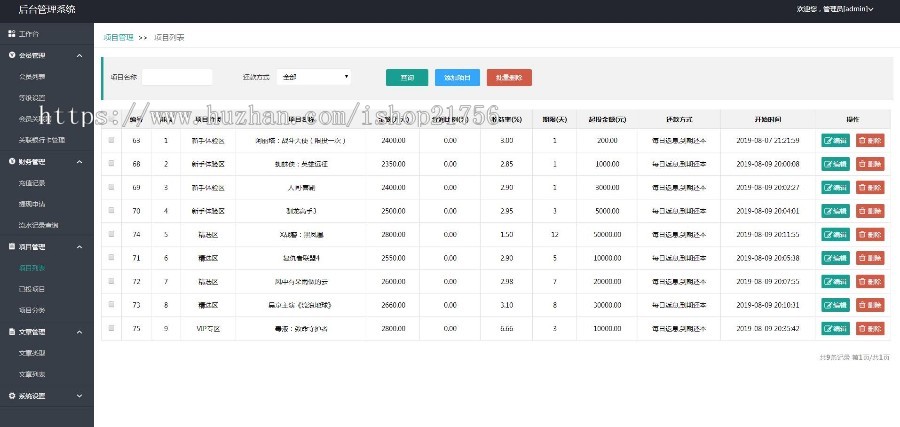Tick the checkbox for project ID 68
This screenshot has width=900, height=427.
click(111, 163)
